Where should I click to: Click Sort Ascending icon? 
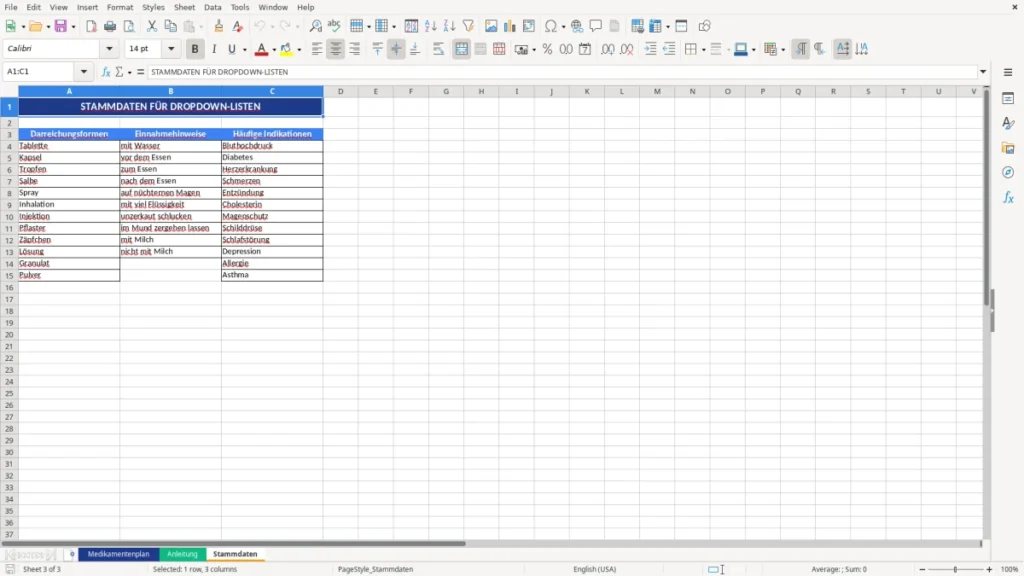pyautogui.click(x=430, y=26)
